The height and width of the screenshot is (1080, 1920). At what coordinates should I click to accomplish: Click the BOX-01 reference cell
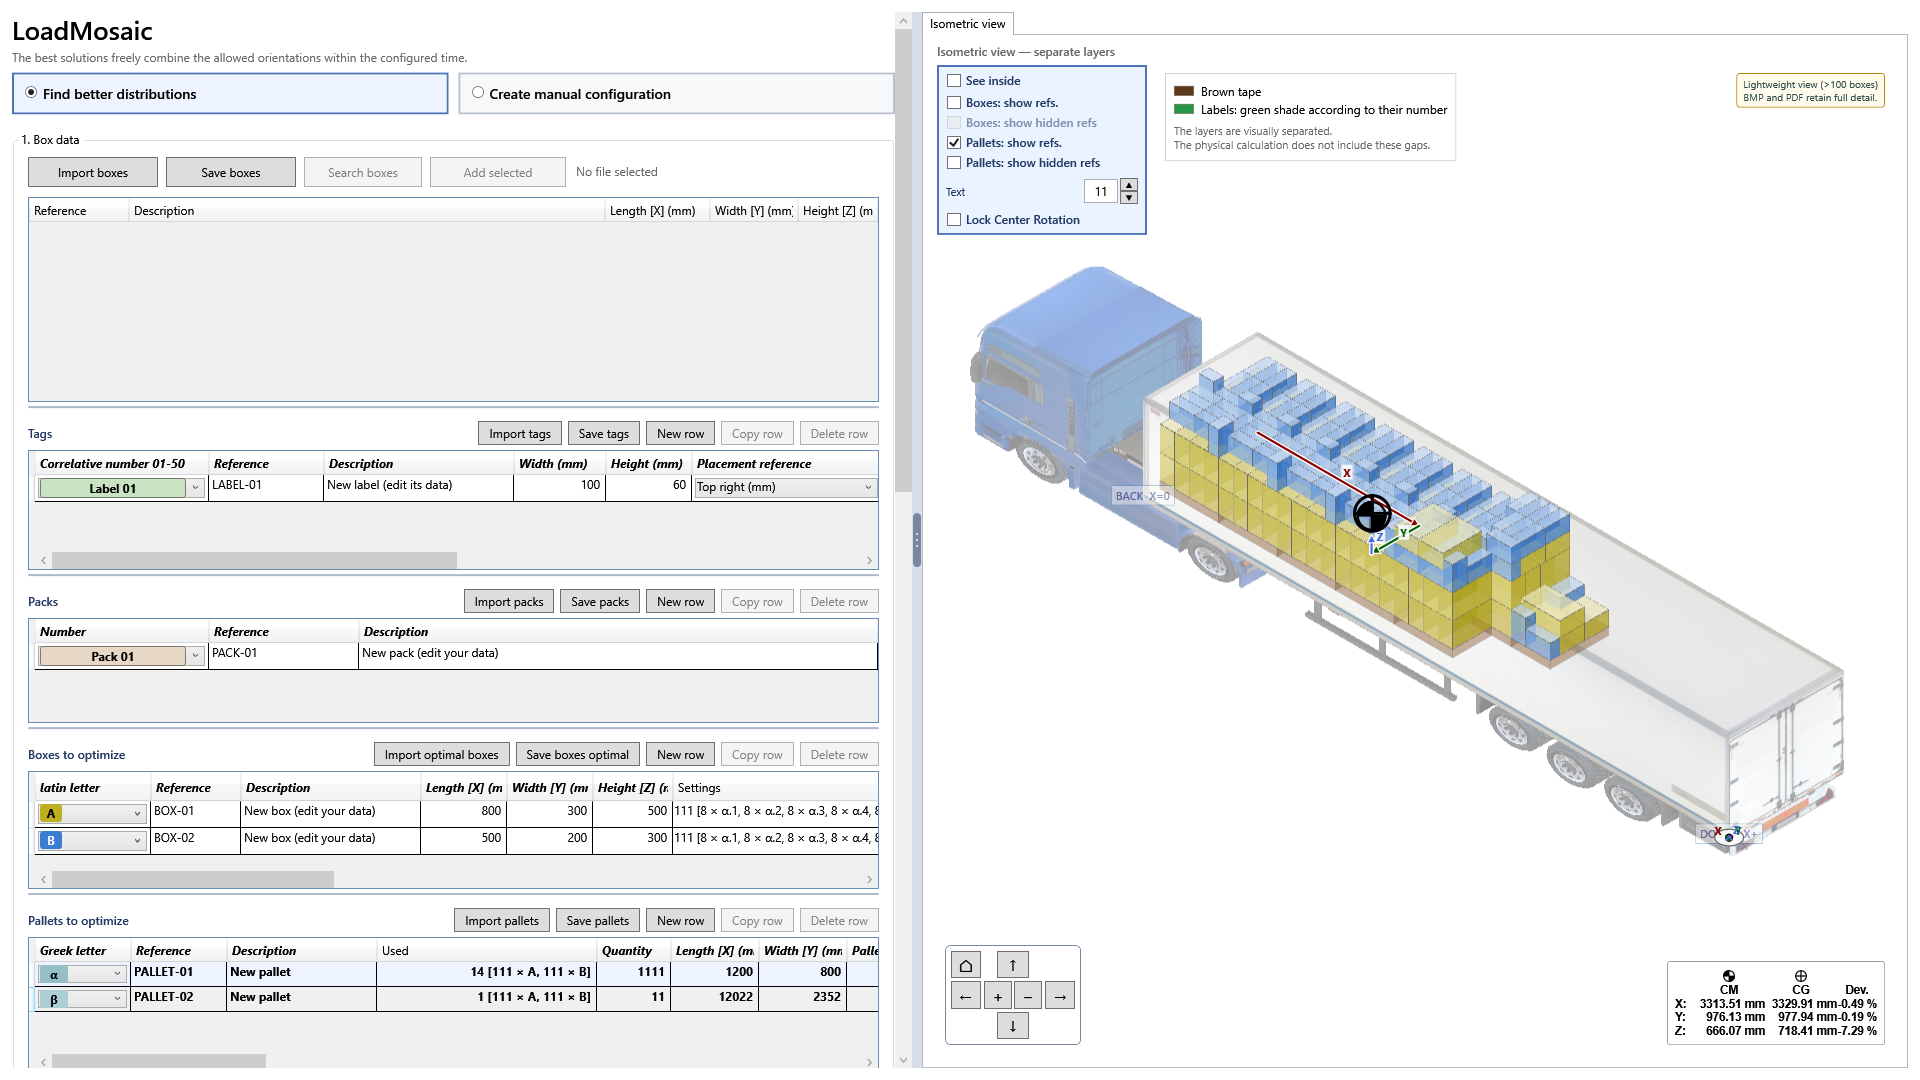click(195, 812)
